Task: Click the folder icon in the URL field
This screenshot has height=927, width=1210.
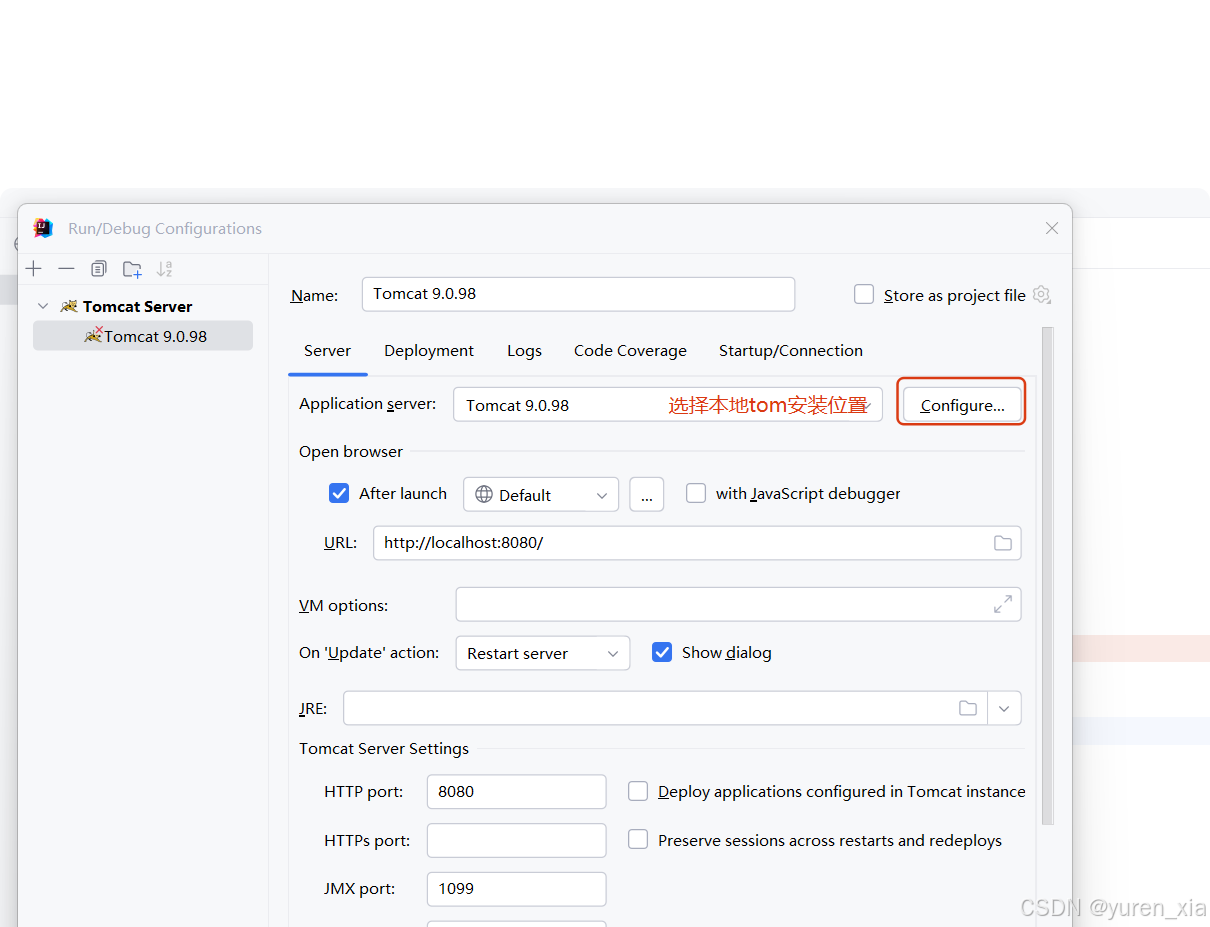Action: (x=1002, y=543)
